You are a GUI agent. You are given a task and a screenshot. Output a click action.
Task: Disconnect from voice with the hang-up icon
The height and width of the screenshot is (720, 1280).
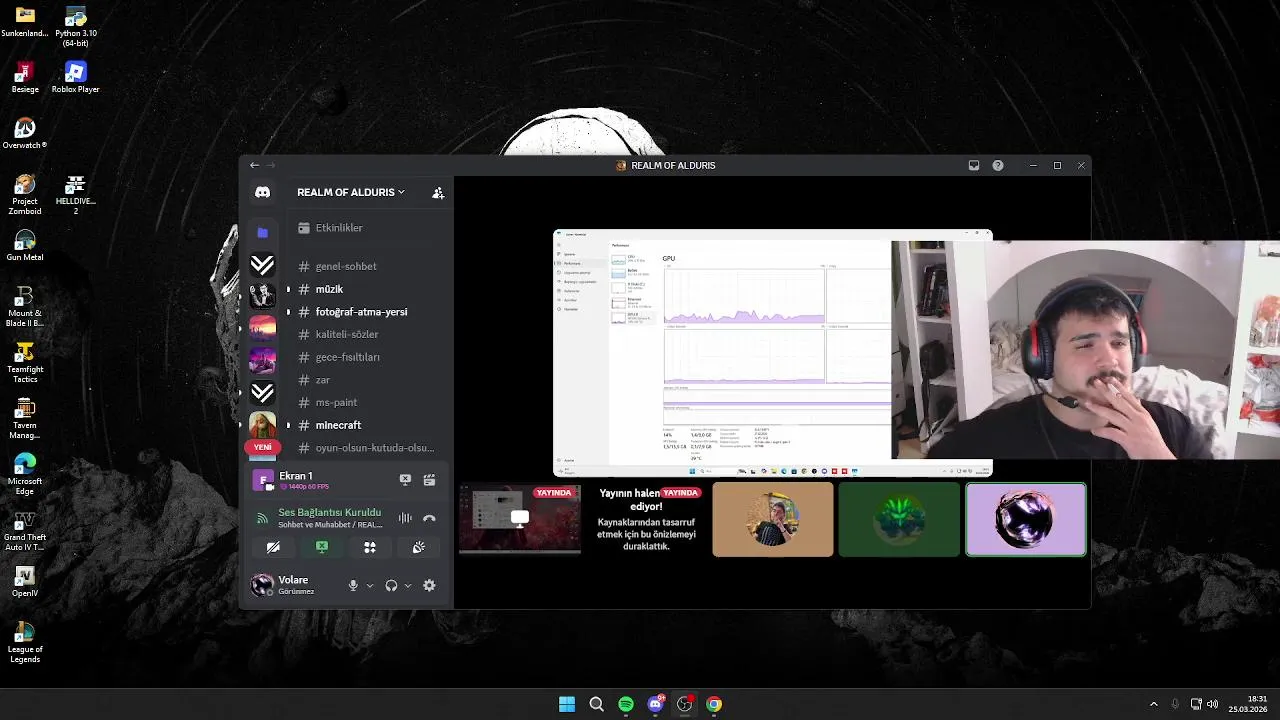tap(429, 518)
